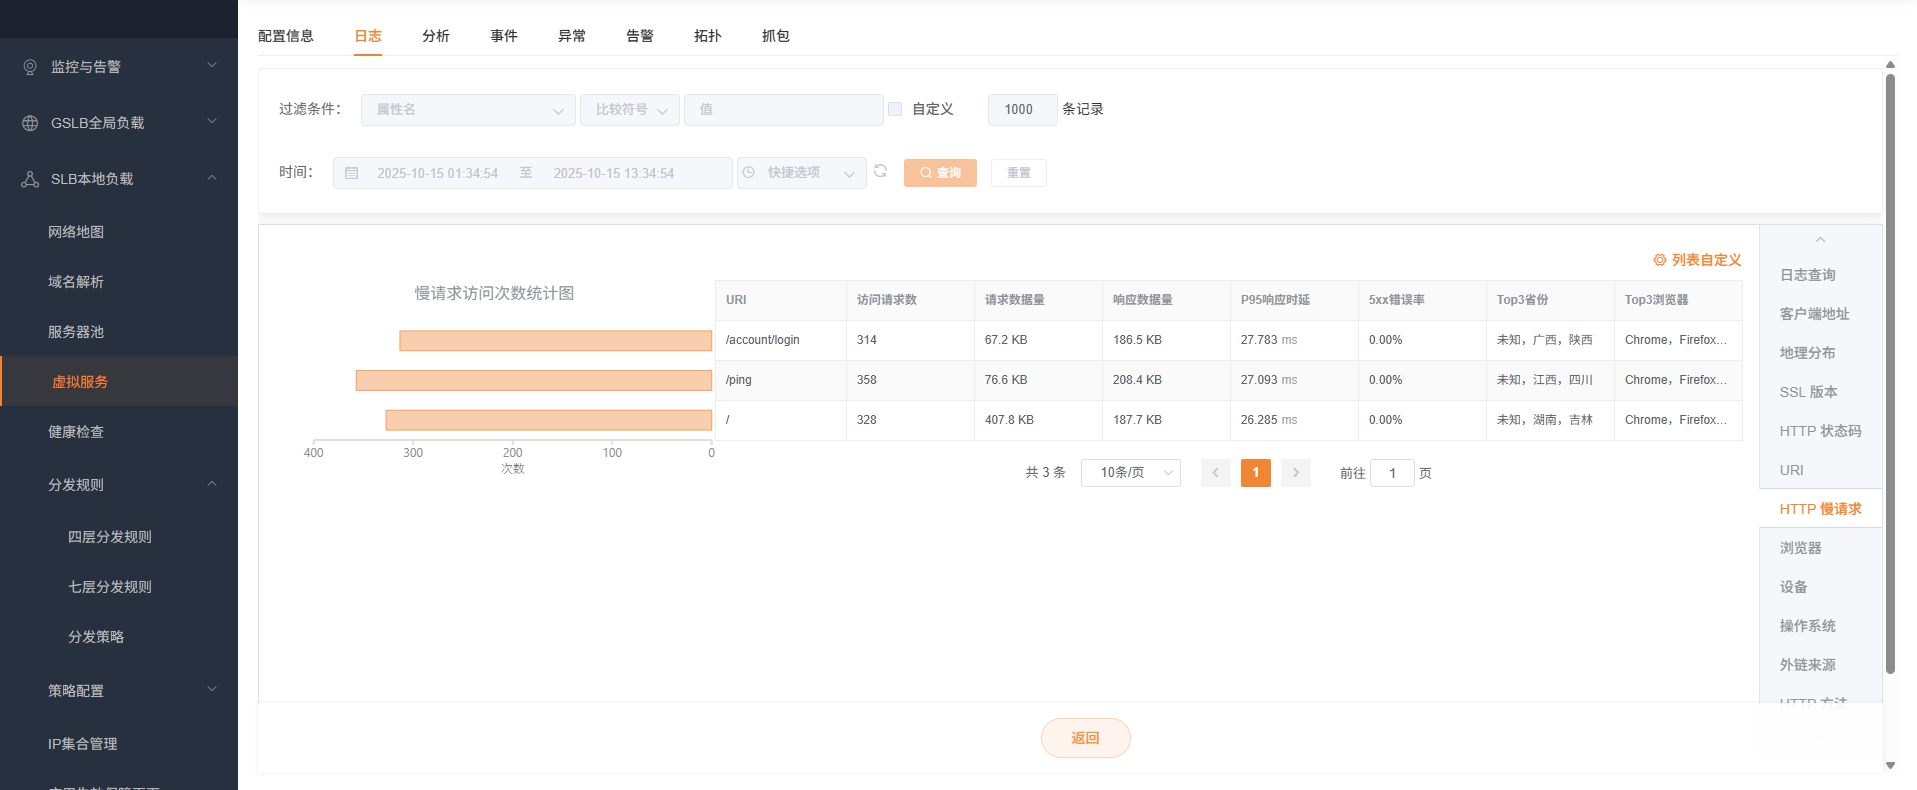The height and width of the screenshot is (790, 1917).
Task: Click the 返回 button at bottom
Action: click(1085, 738)
